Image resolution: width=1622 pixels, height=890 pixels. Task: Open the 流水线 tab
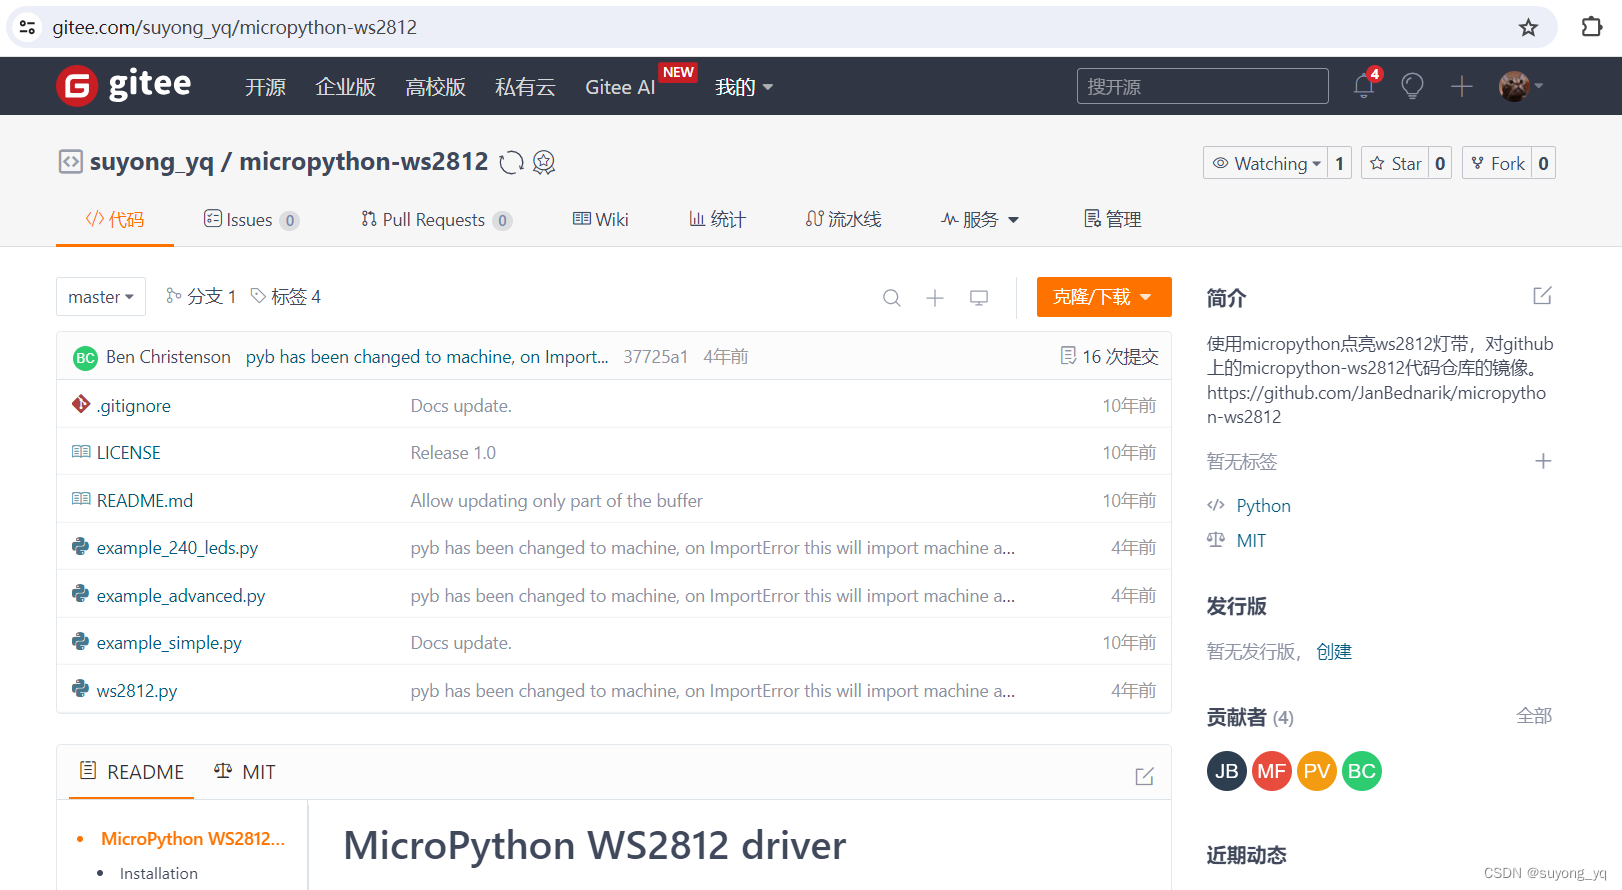pos(843,219)
